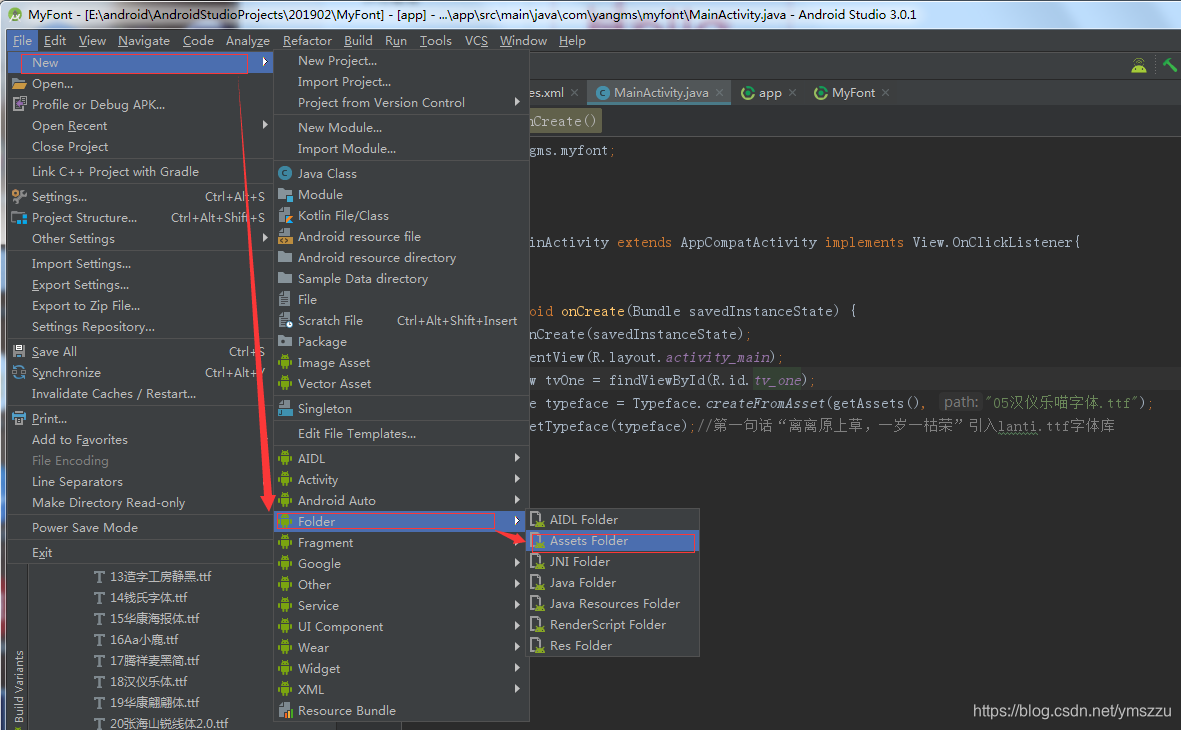
Task: Click the Android device icon in top toolbar
Action: coord(1139,66)
